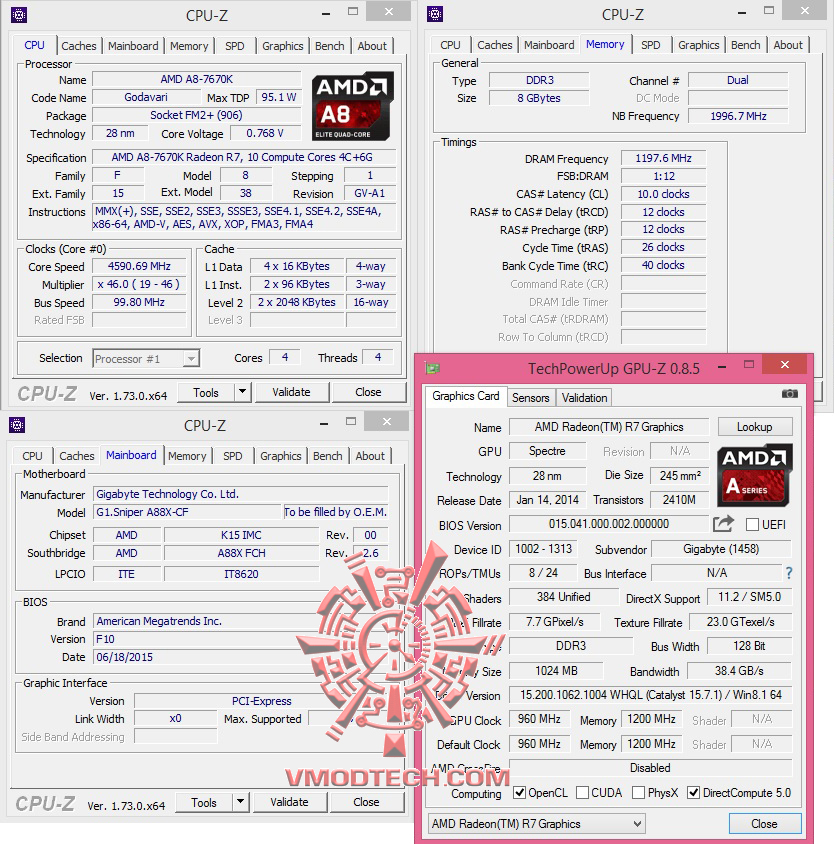Image resolution: width=834 pixels, height=844 pixels.
Task: Maximize the CPU-Z Mainboard window
Action: 351,421
